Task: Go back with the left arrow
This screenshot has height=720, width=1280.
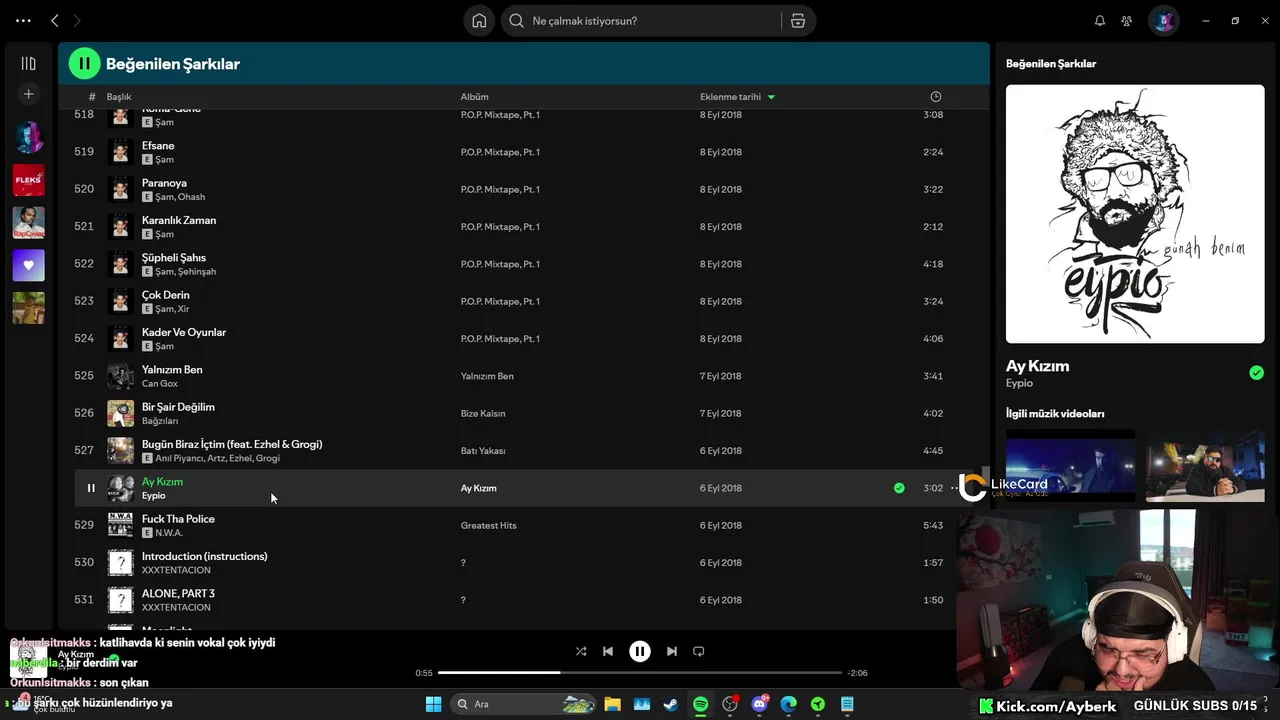Action: [x=55, y=20]
